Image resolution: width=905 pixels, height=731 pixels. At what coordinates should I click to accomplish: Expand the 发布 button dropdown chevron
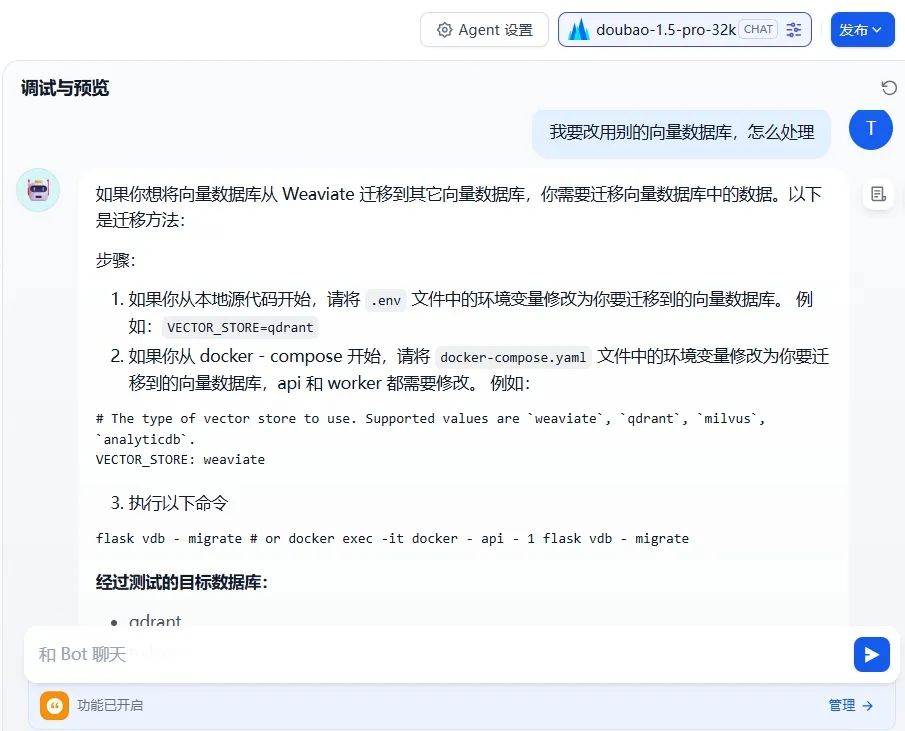(876, 30)
